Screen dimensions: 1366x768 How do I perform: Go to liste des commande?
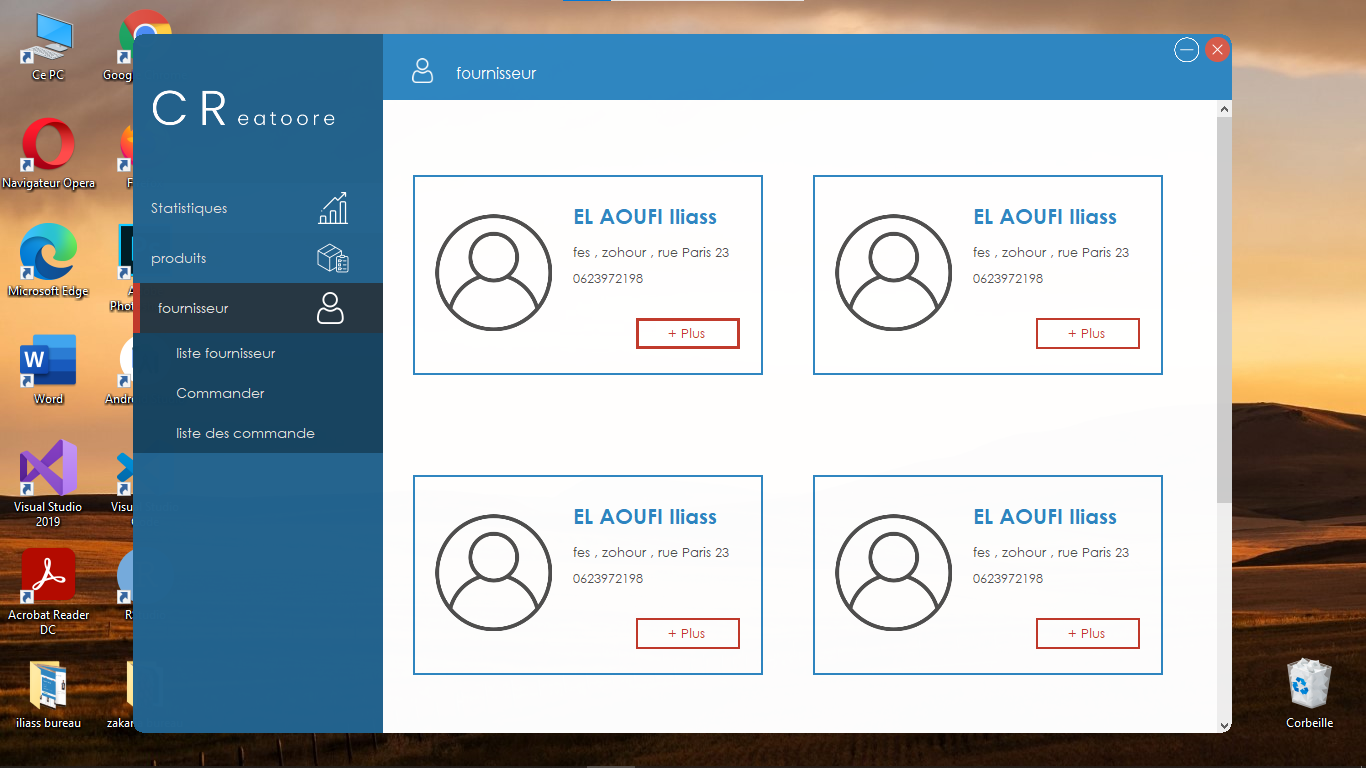click(244, 433)
